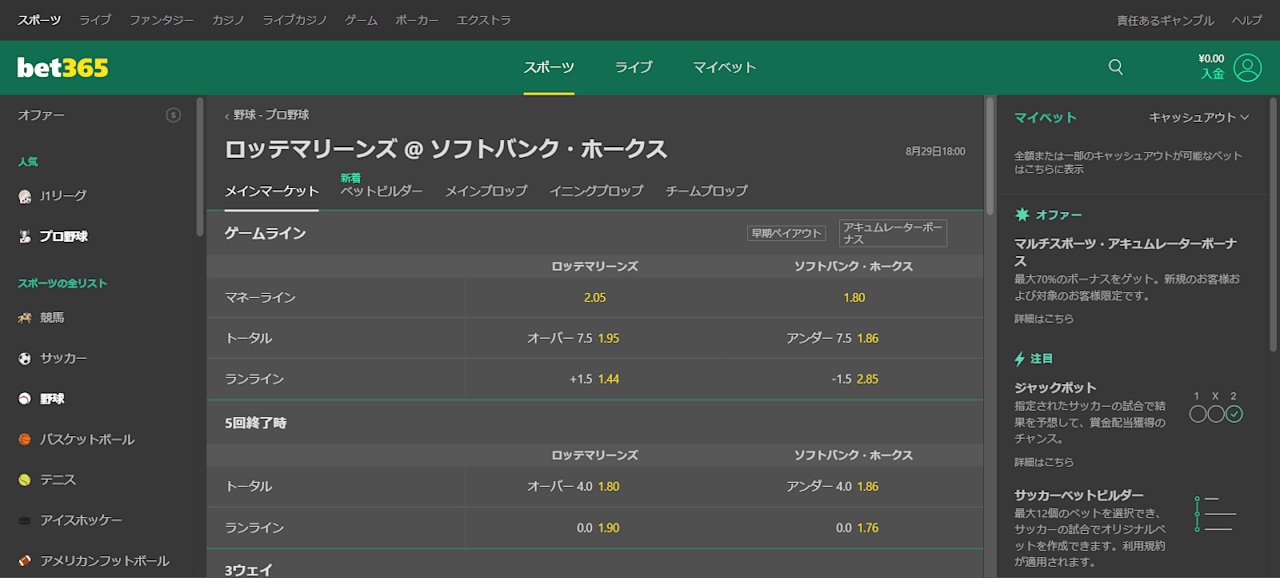Open マイベット in green header
The width and height of the screenshot is (1280, 578).
coord(725,67)
